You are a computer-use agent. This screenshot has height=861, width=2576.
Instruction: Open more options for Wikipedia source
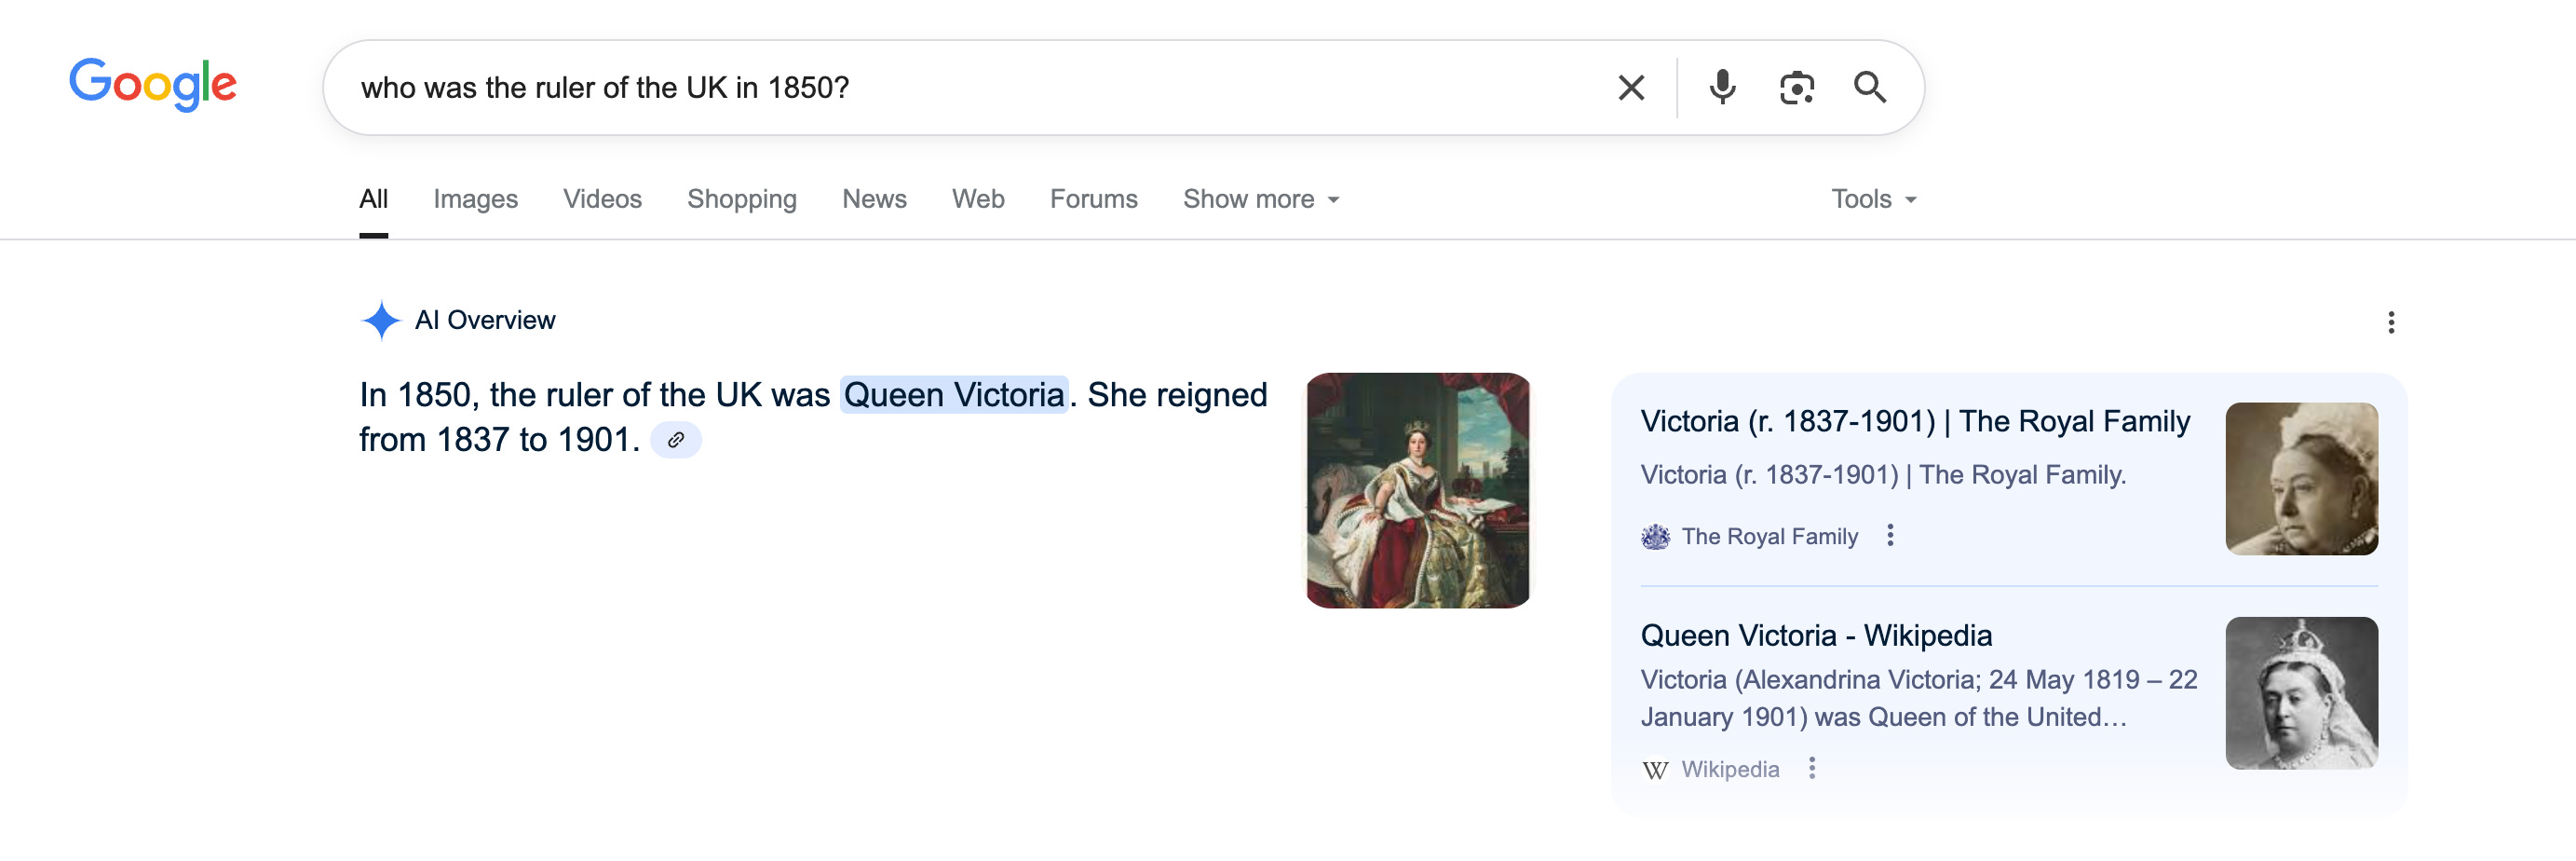[1811, 768]
